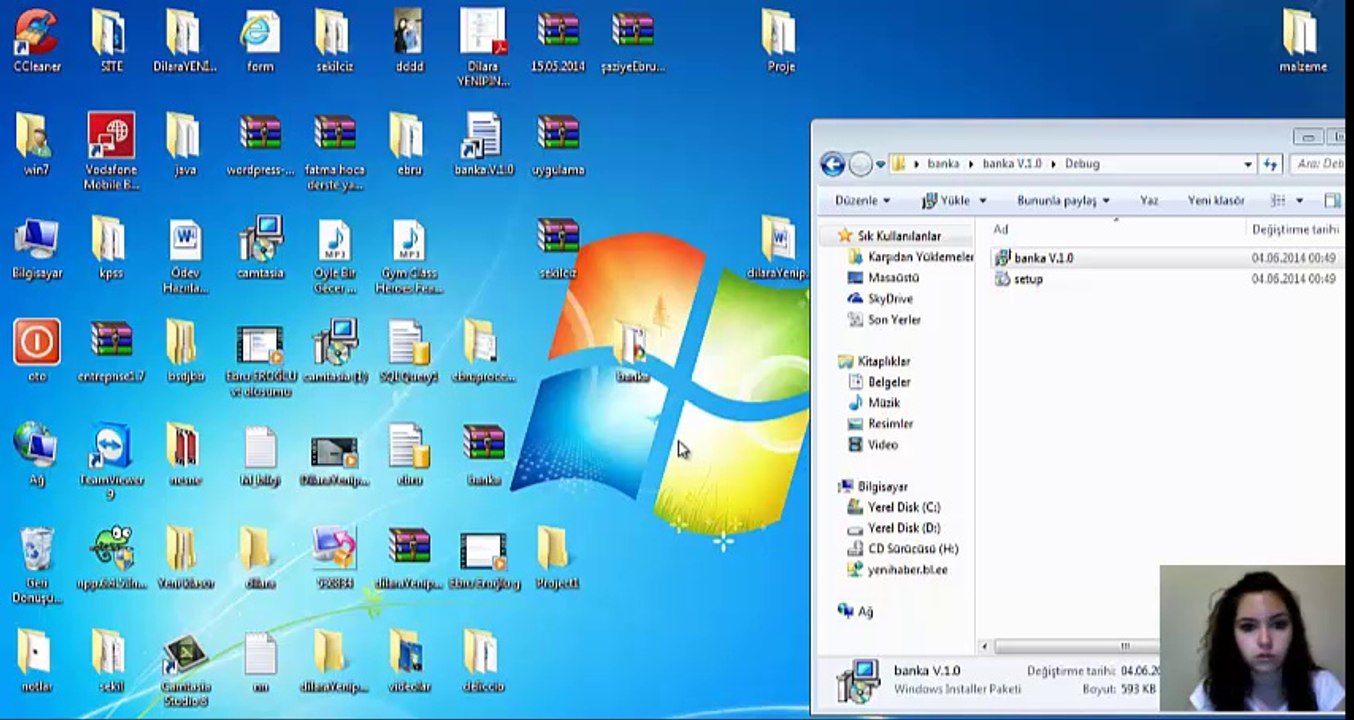
Task: Select the TeamViewer 9 desktop shortcut
Action: [x=111, y=460]
